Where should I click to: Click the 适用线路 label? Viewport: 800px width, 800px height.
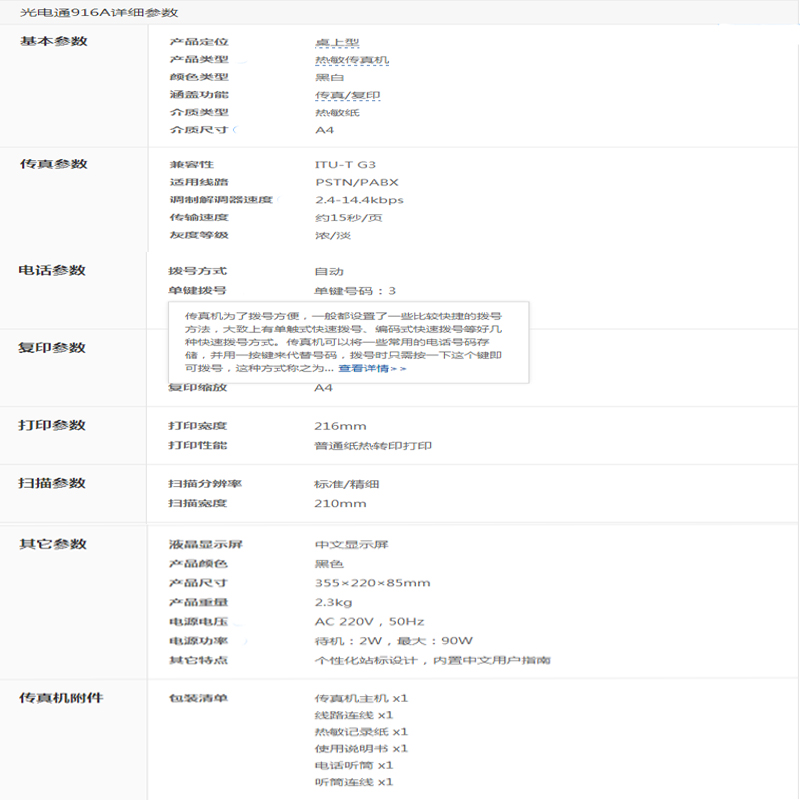[199, 182]
